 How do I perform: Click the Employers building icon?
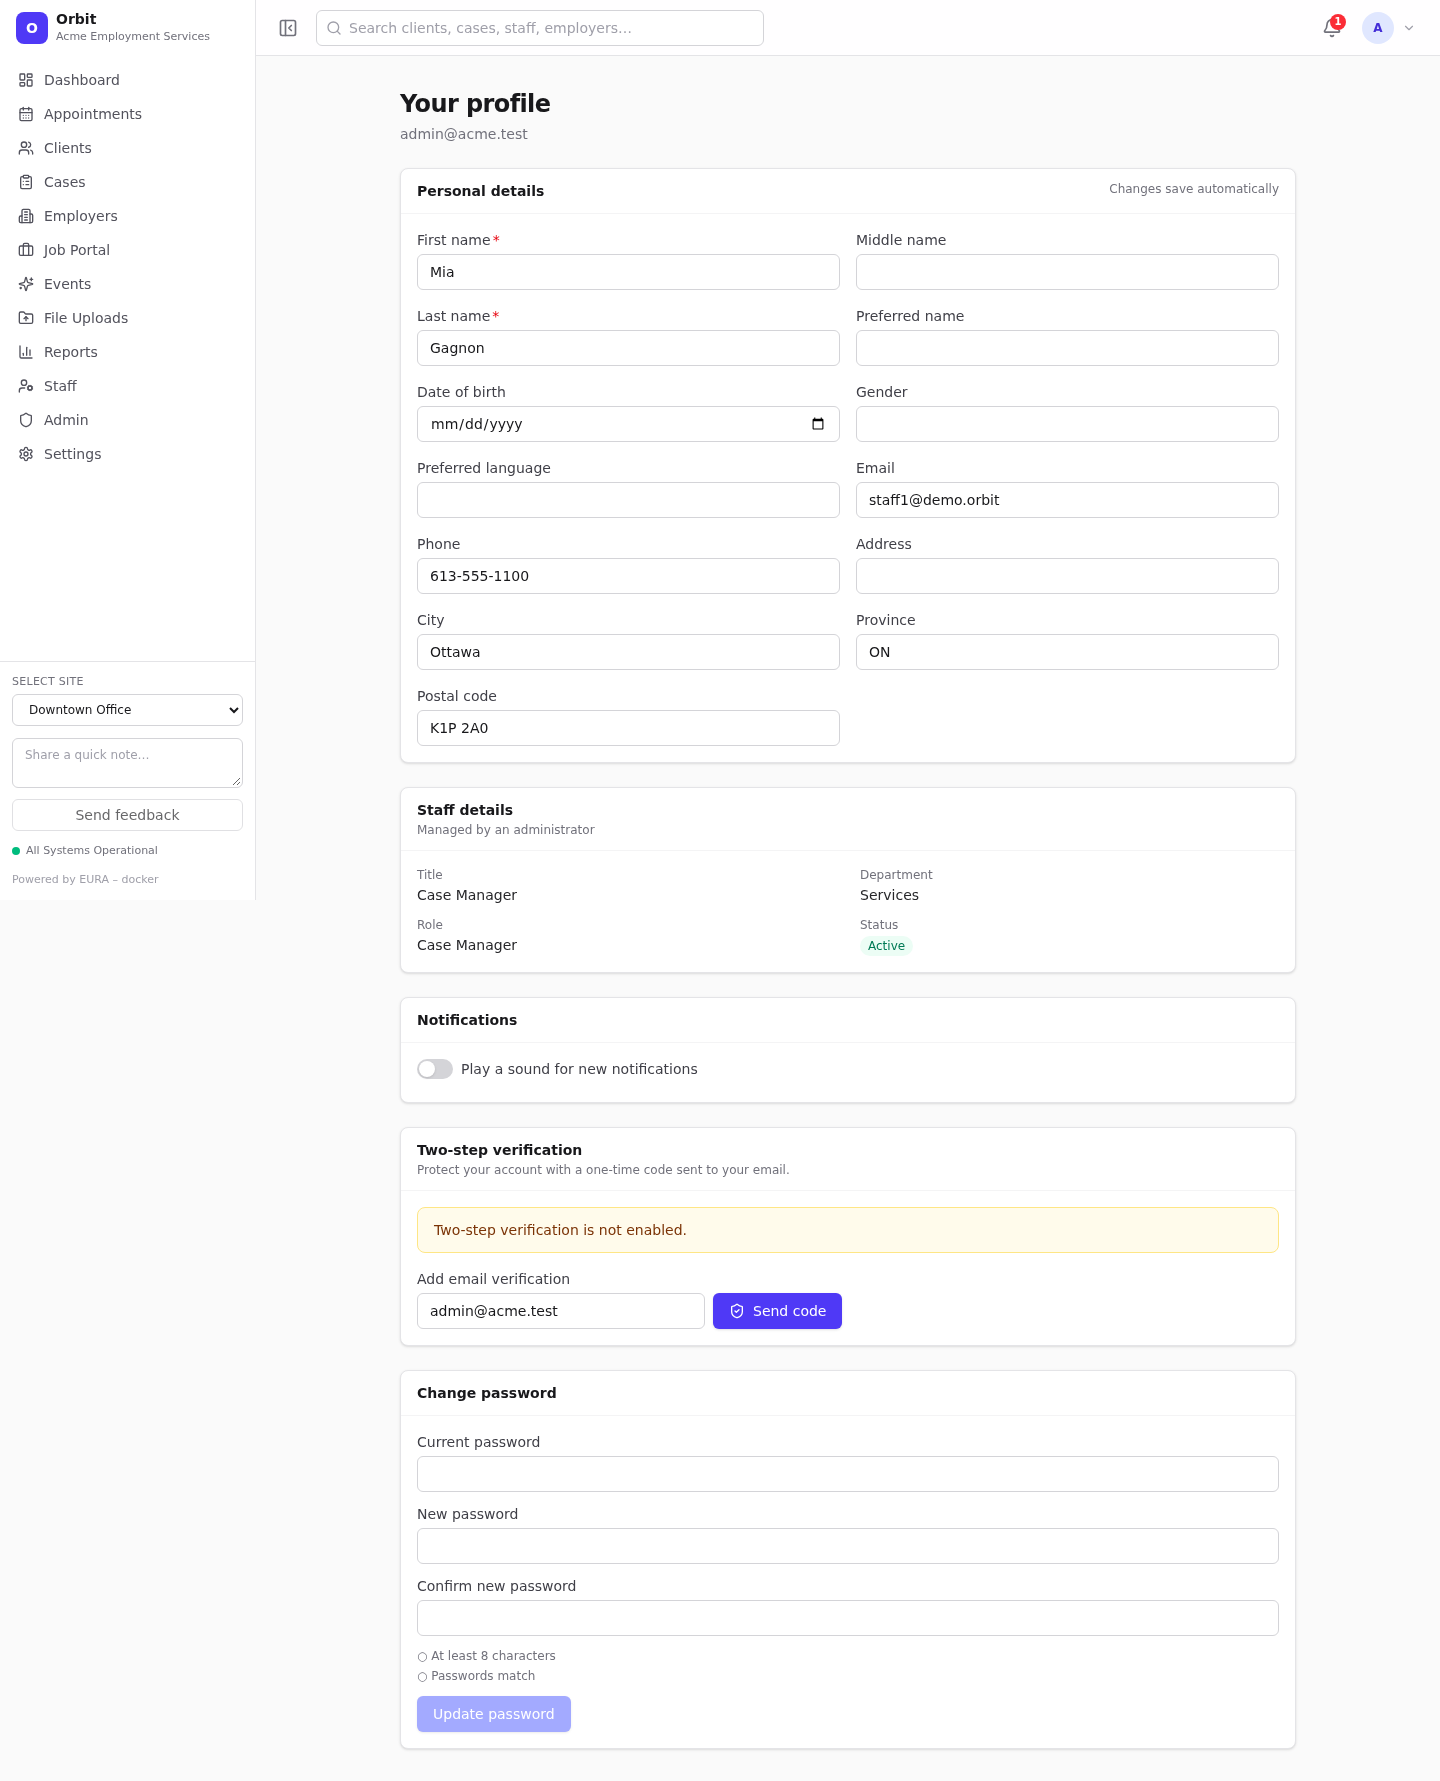point(26,216)
